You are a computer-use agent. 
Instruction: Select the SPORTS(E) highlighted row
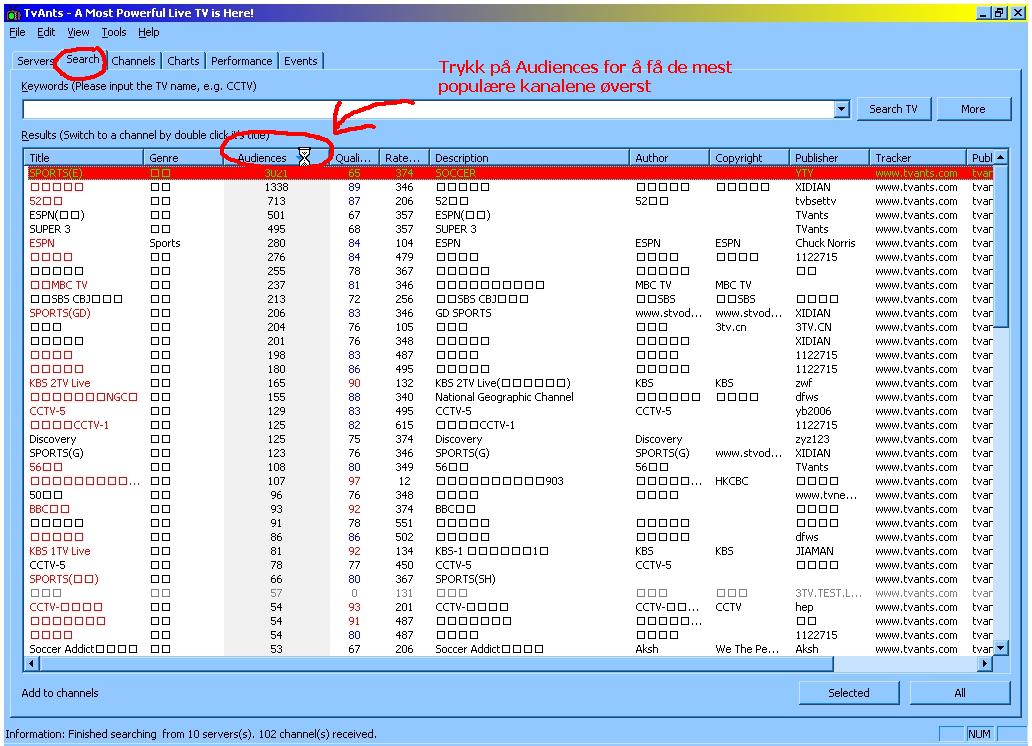tap(509, 173)
